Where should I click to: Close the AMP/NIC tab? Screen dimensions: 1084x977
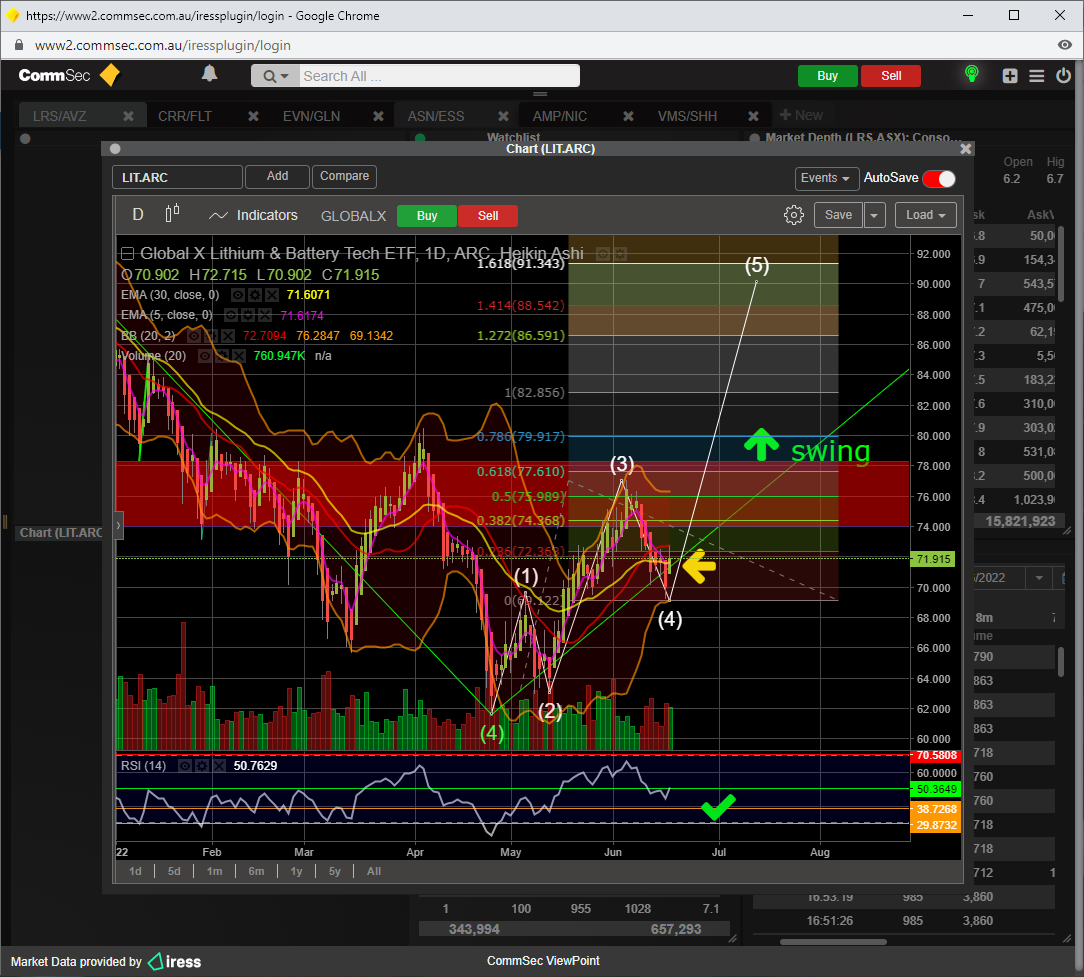(x=628, y=116)
